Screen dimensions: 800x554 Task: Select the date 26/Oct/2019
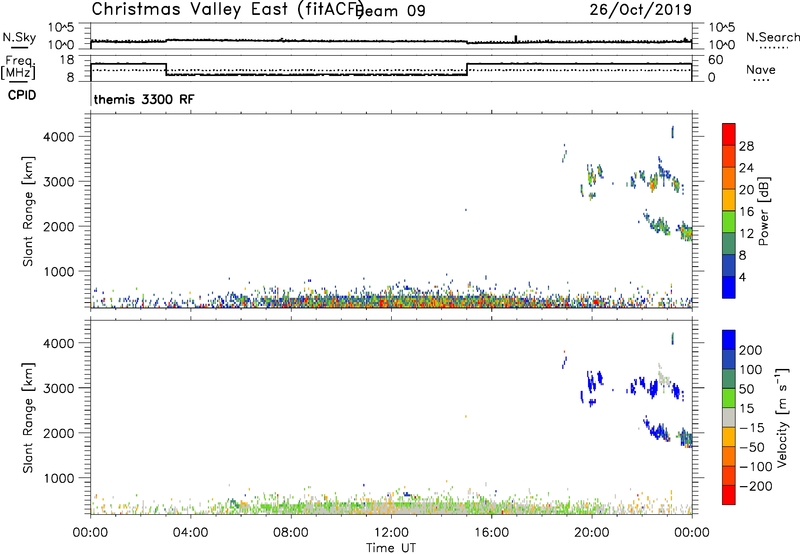click(x=640, y=10)
